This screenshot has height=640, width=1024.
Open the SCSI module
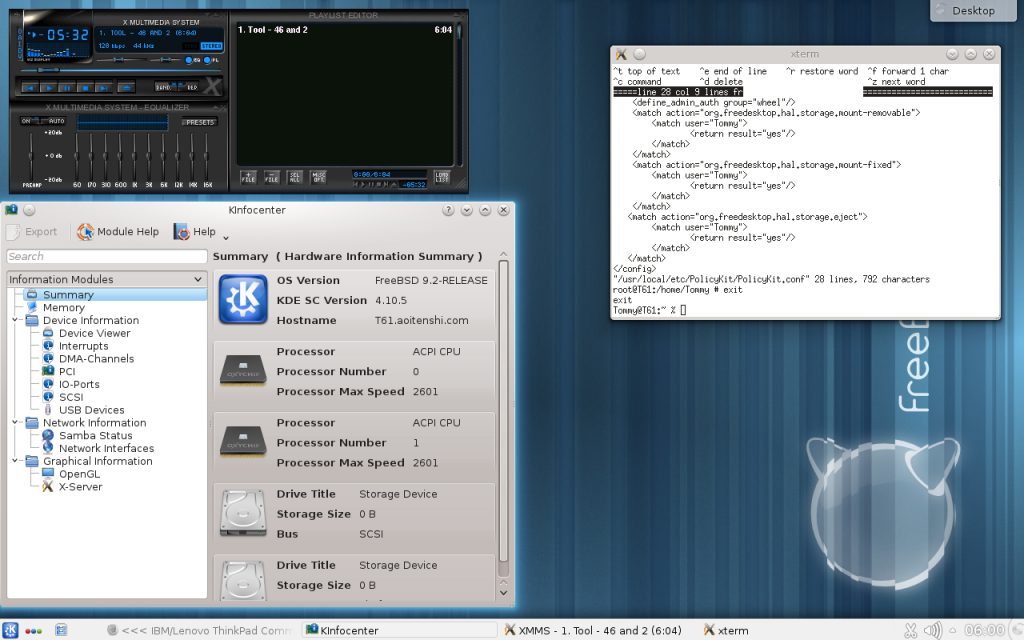pos(71,397)
